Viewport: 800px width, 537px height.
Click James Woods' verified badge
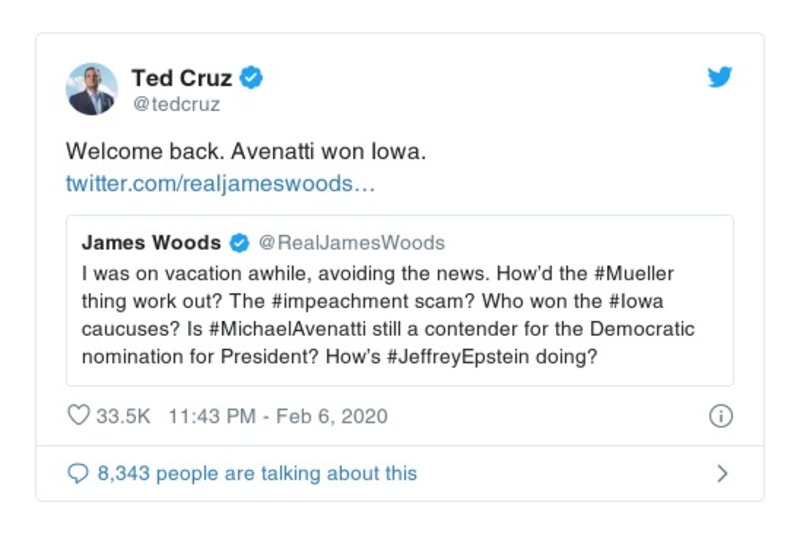(240, 243)
